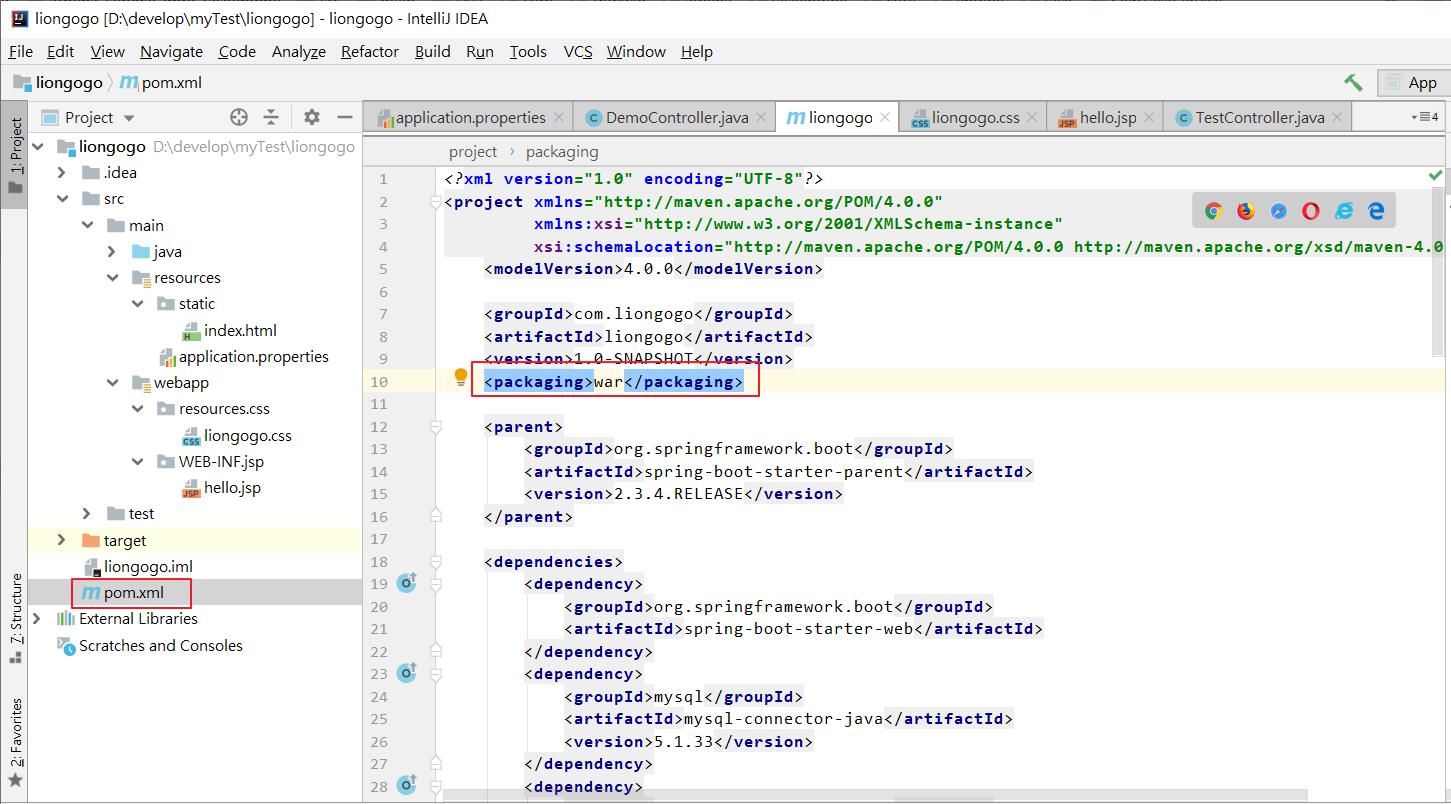Open the Build menu
This screenshot has width=1451, height=804.
point(432,51)
